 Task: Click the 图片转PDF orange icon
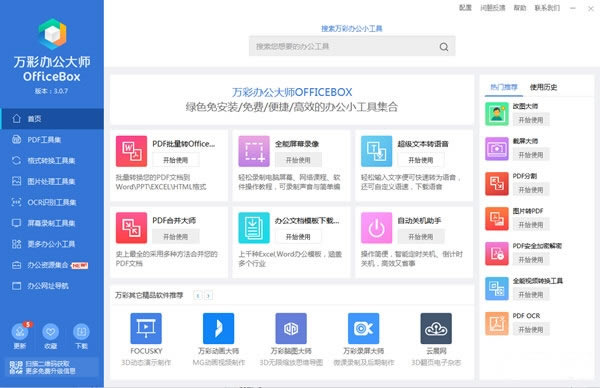(497, 219)
